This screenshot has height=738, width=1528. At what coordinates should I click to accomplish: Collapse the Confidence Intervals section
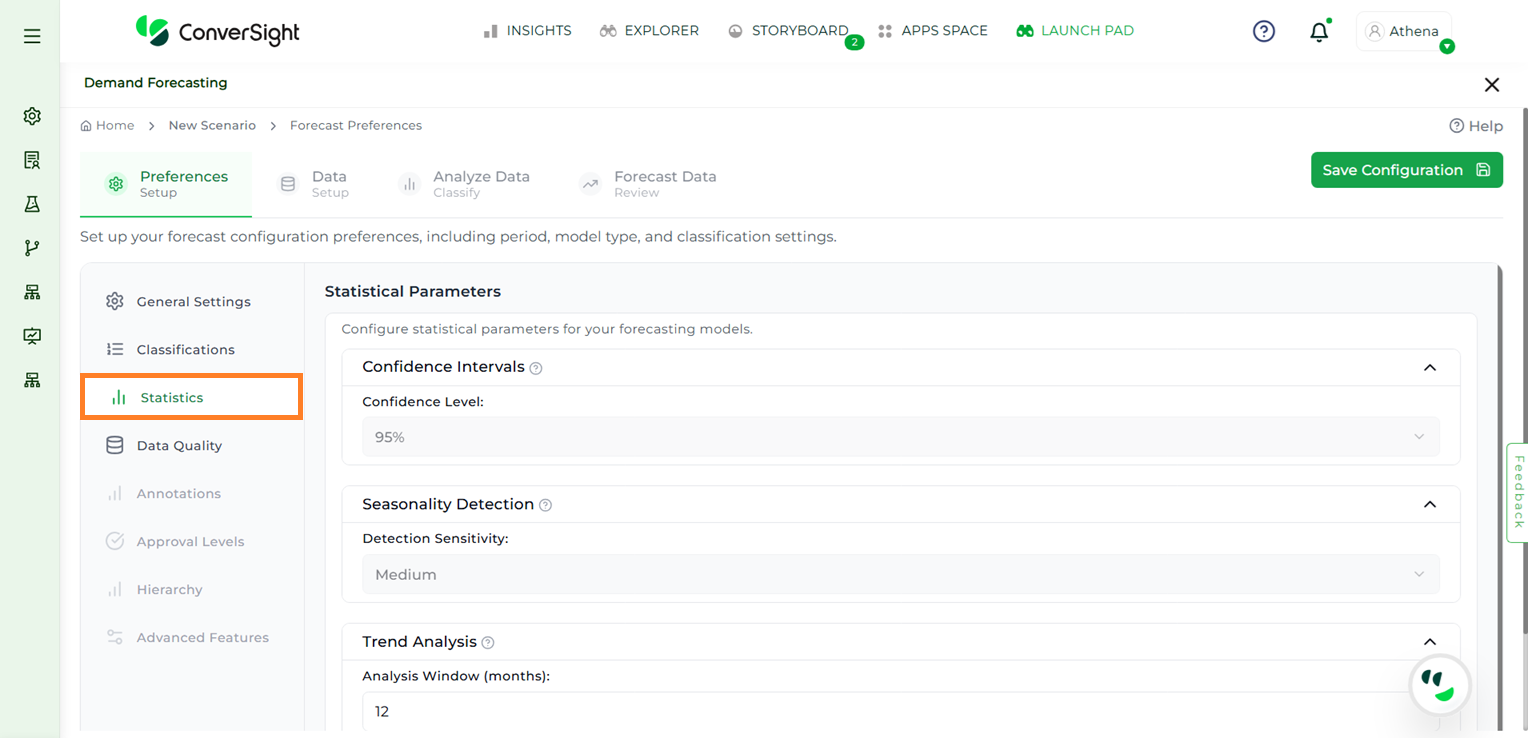(1429, 368)
